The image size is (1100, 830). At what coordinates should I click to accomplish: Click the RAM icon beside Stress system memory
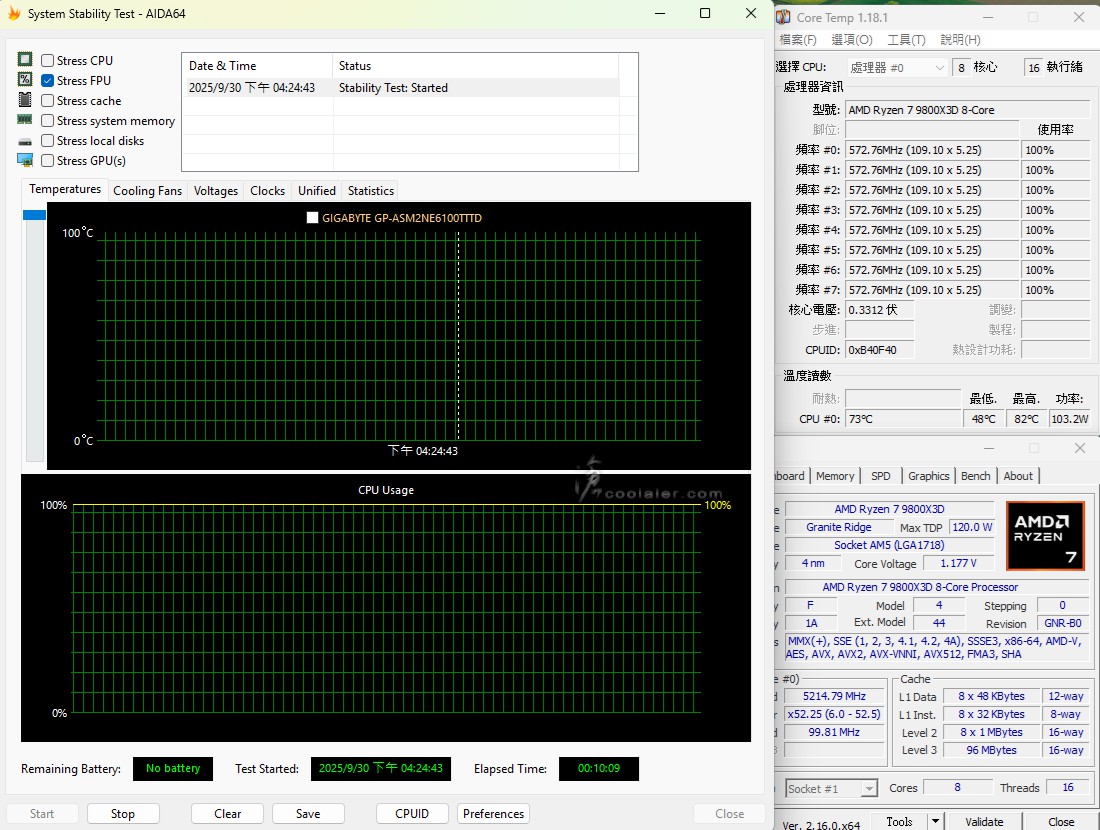pos(25,120)
